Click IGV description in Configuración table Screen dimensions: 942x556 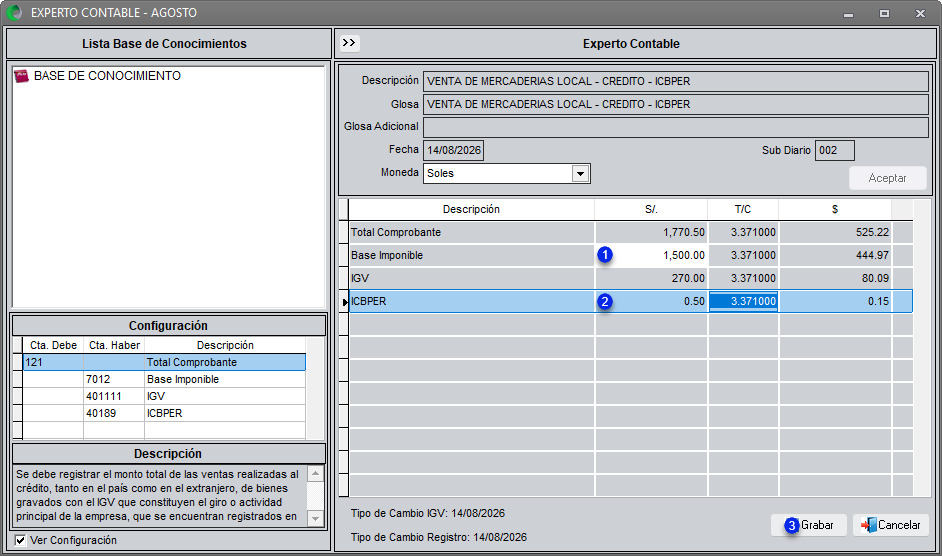click(x=225, y=396)
